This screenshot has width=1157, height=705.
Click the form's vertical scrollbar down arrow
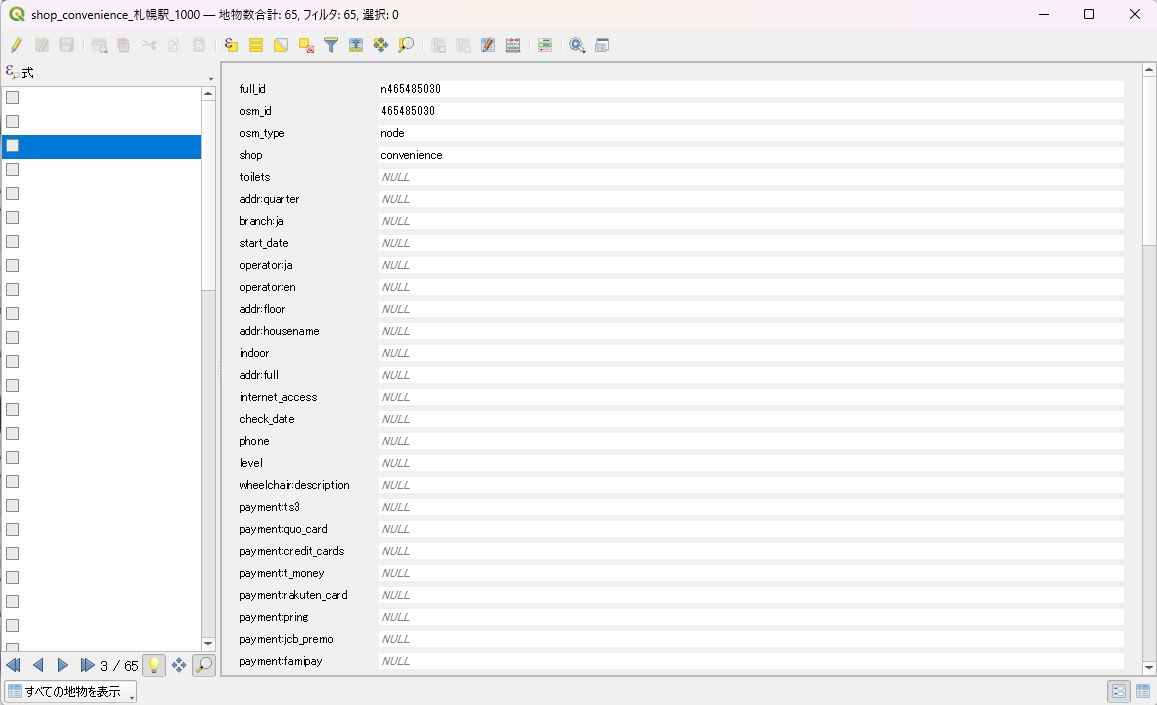click(x=1149, y=667)
